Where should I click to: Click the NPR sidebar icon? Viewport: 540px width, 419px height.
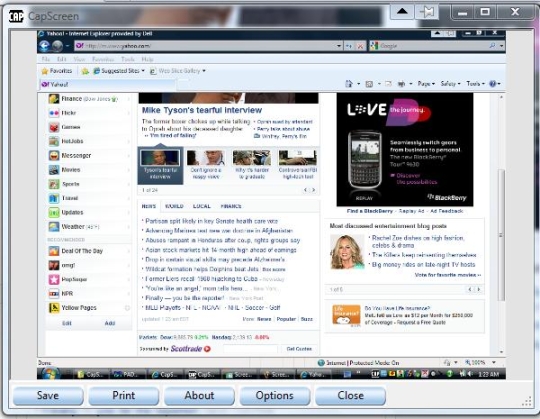(54, 294)
